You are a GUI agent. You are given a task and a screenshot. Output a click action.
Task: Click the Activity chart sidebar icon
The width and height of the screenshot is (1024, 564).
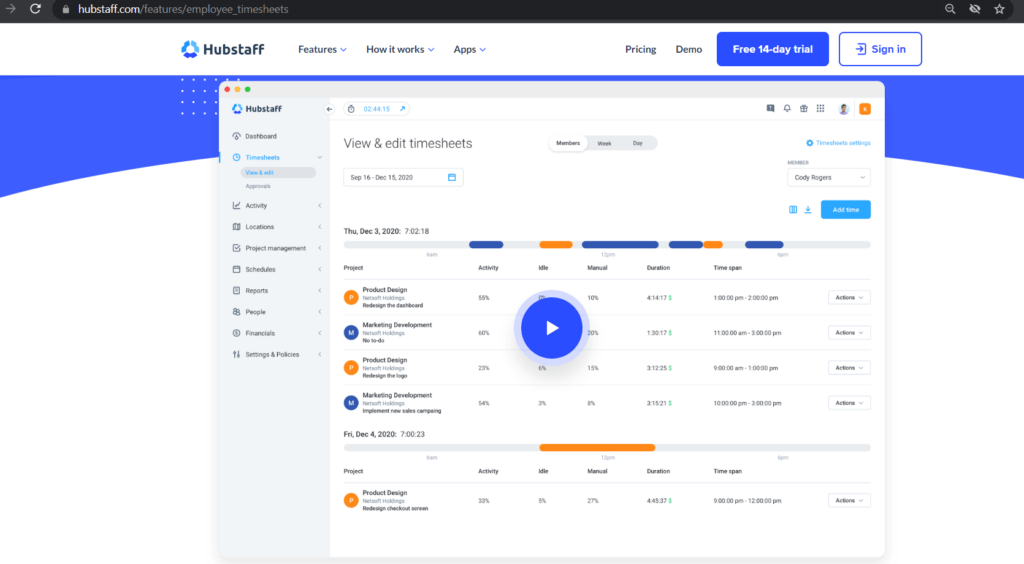pyautogui.click(x=236, y=206)
